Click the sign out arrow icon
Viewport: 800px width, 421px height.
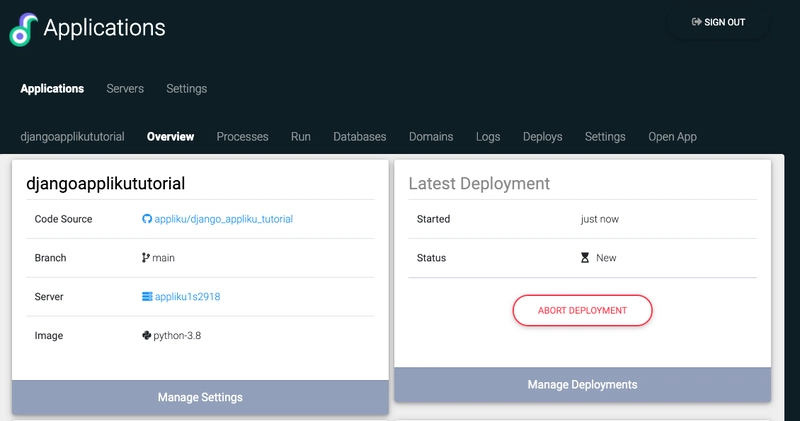(x=696, y=22)
